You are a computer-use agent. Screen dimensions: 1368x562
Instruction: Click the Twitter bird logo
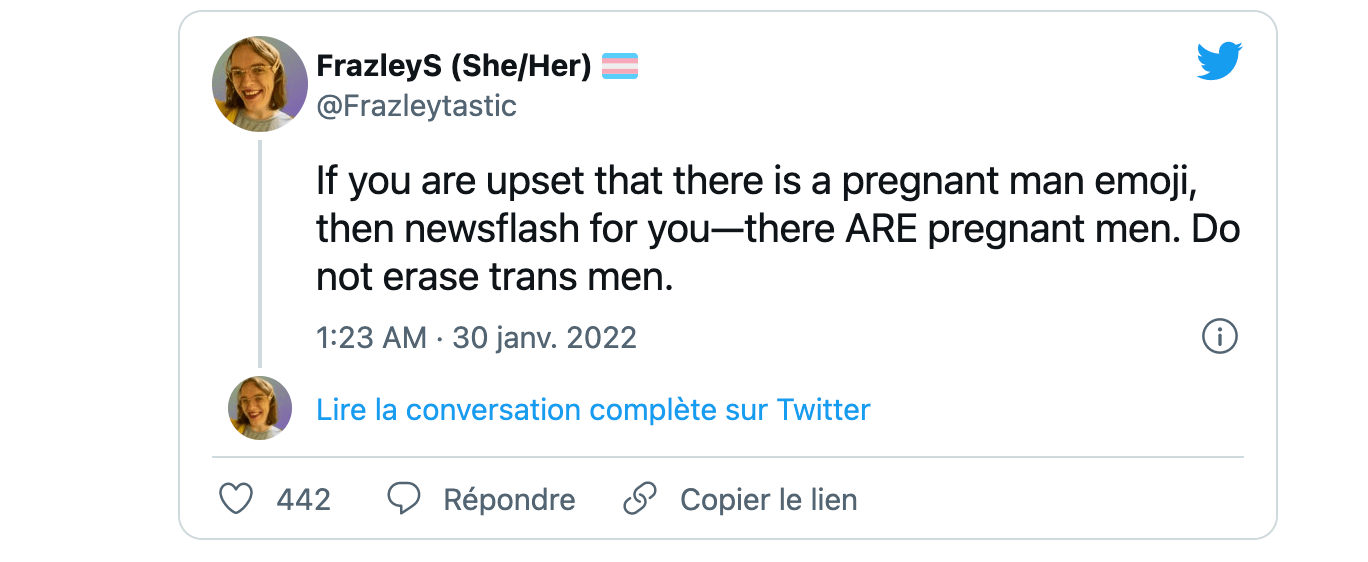[1219, 61]
